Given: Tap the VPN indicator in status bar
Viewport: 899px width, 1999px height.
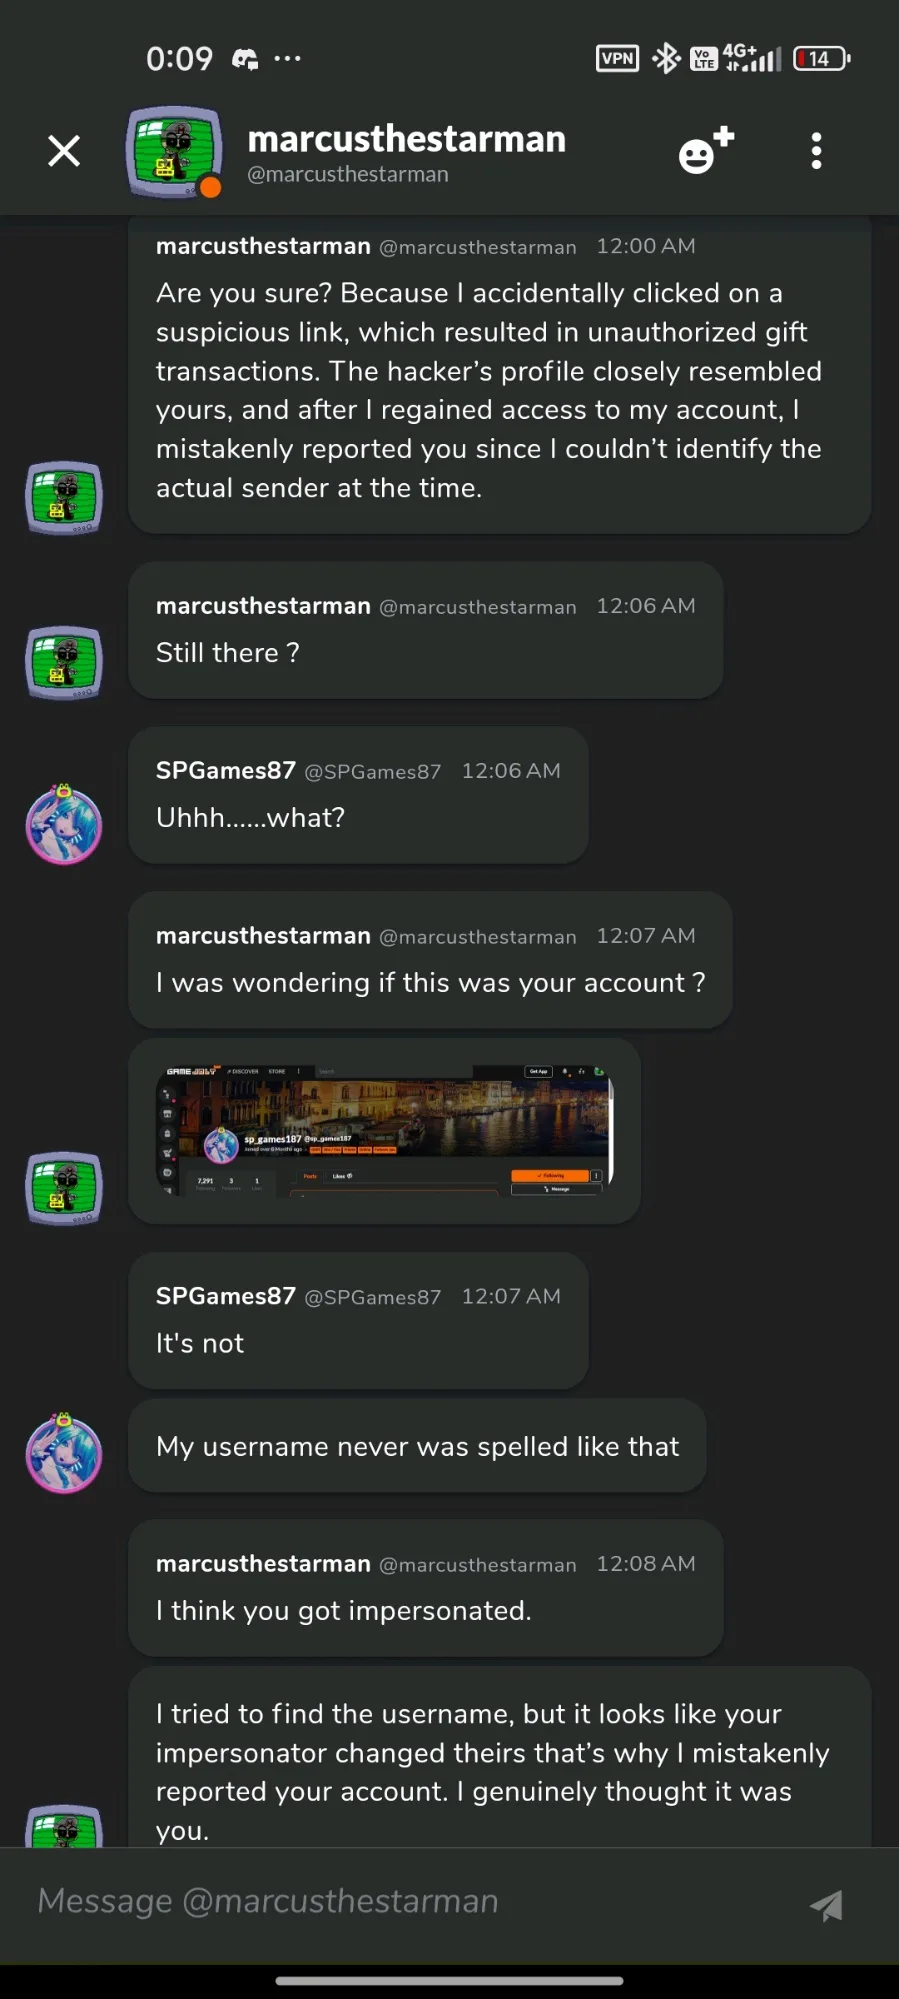Looking at the screenshot, I should pos(617,59).
